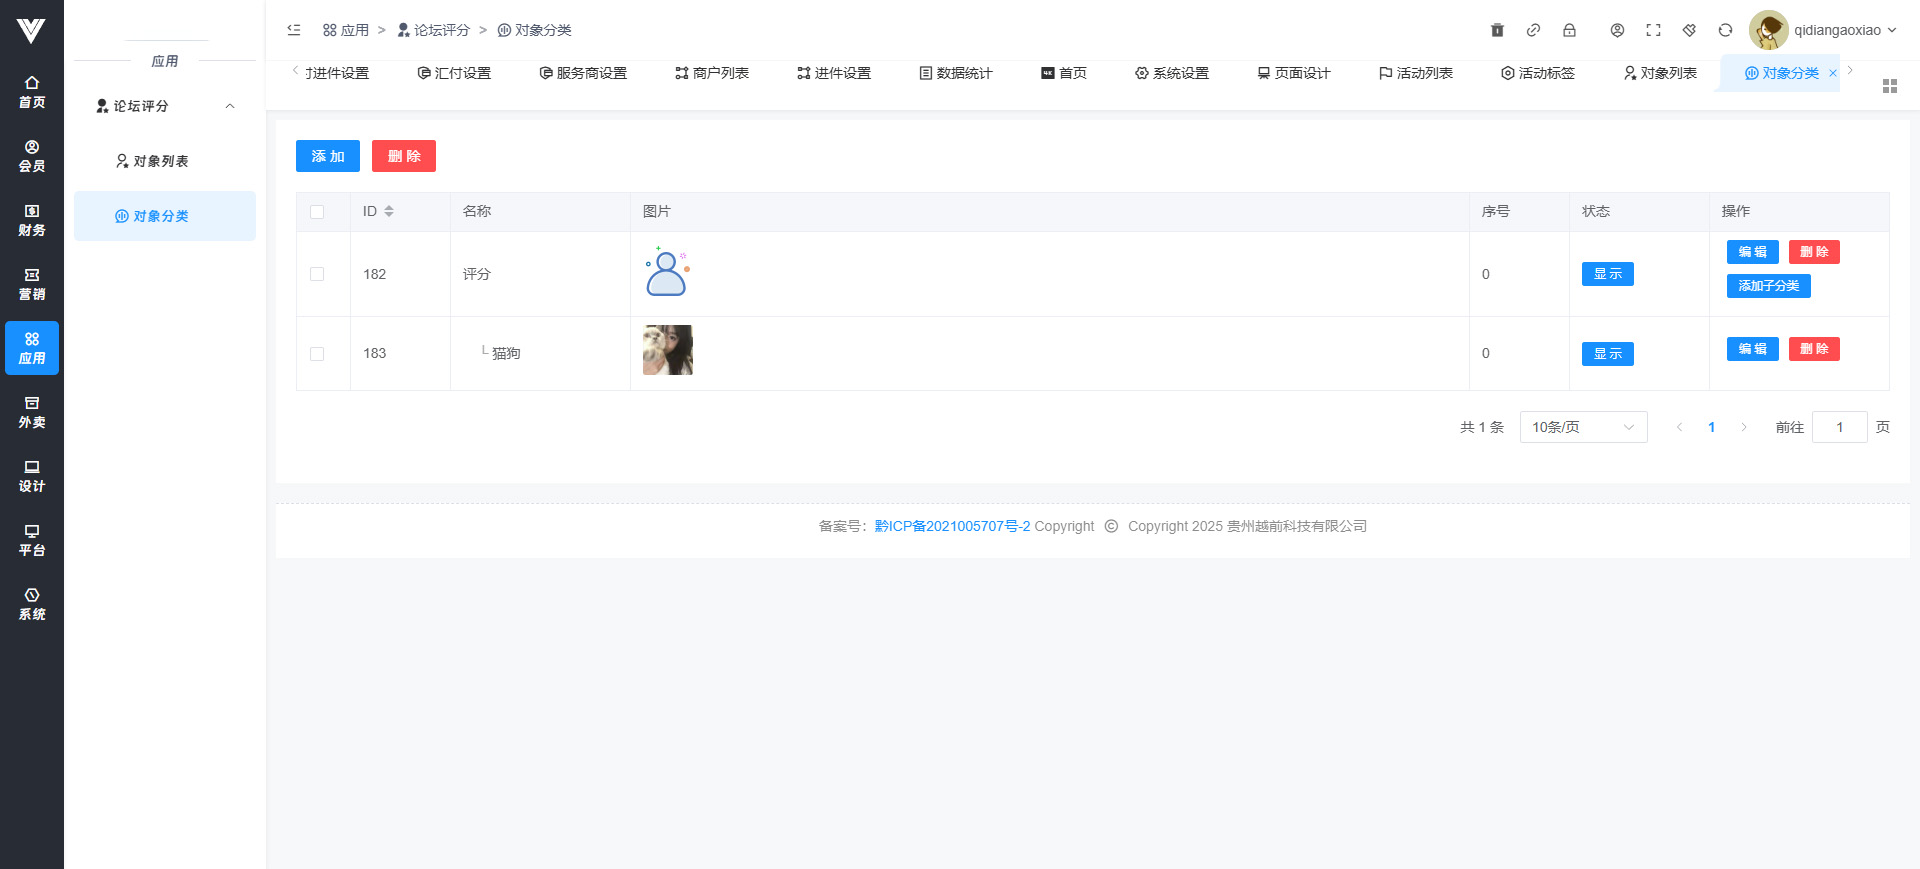Check the checkbox for row ID 182
The width and height of the screenshot is (1920, 869).
[x=317, y=274]
